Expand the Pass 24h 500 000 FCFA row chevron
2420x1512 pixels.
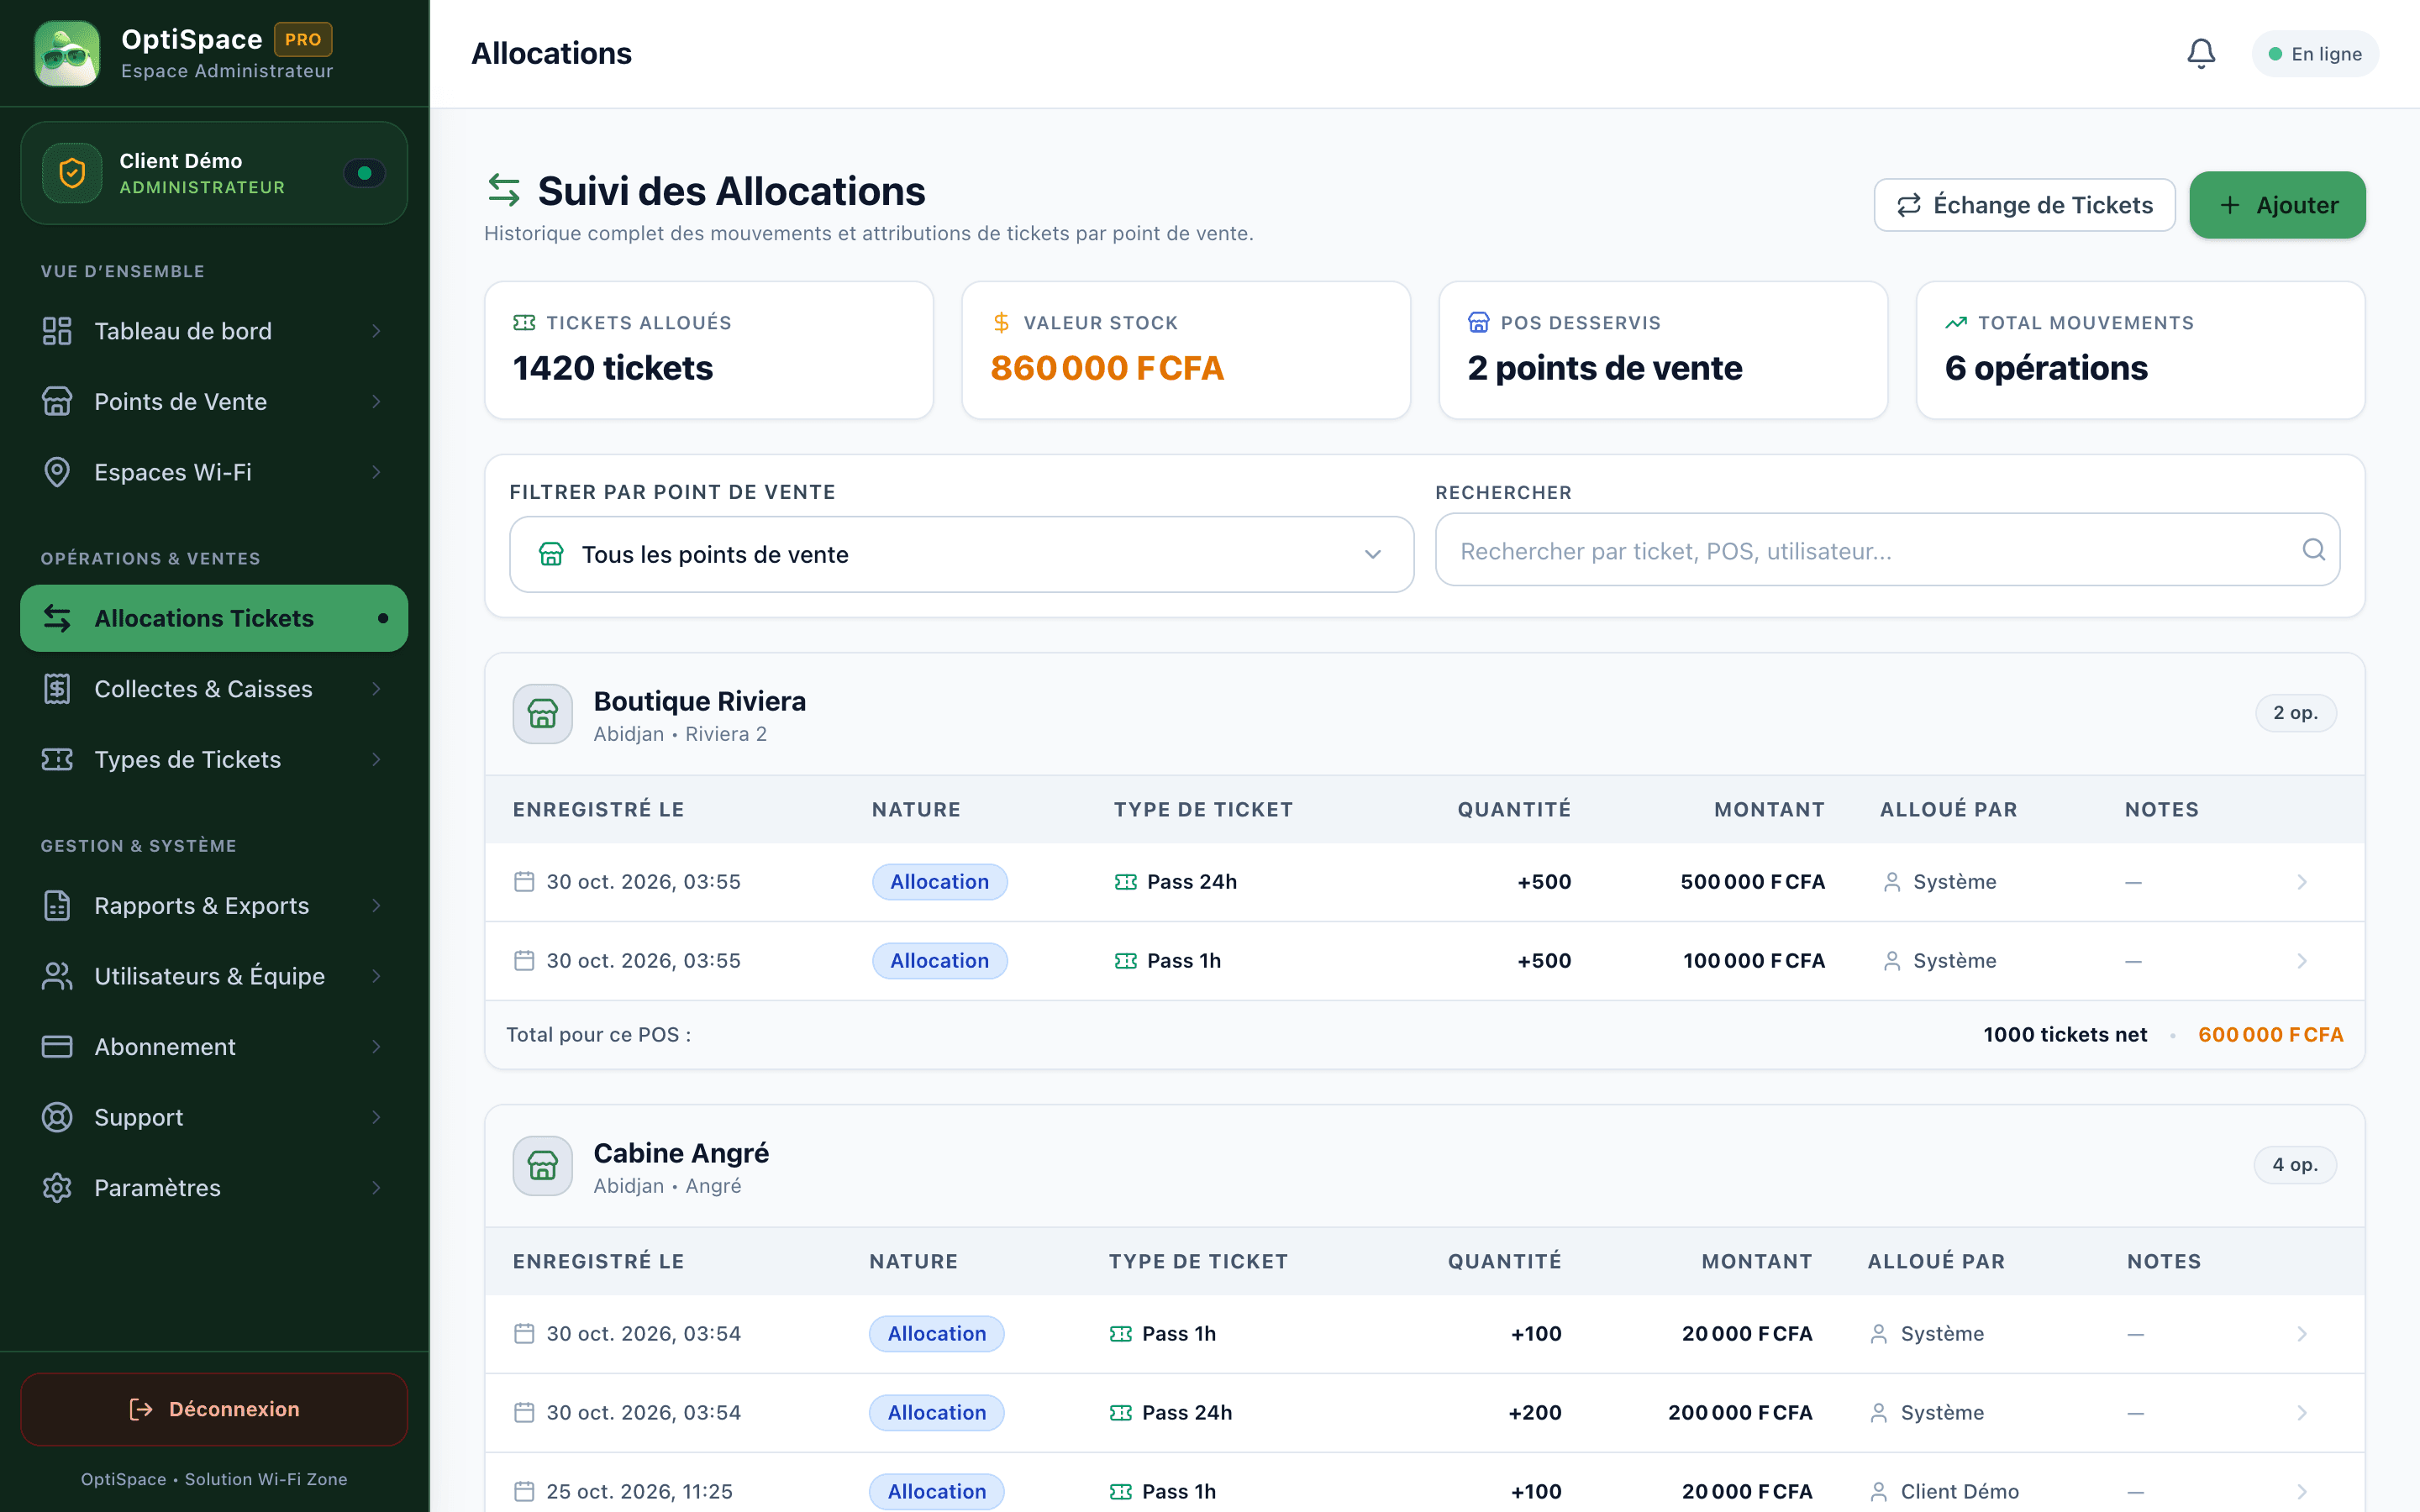2302,882
